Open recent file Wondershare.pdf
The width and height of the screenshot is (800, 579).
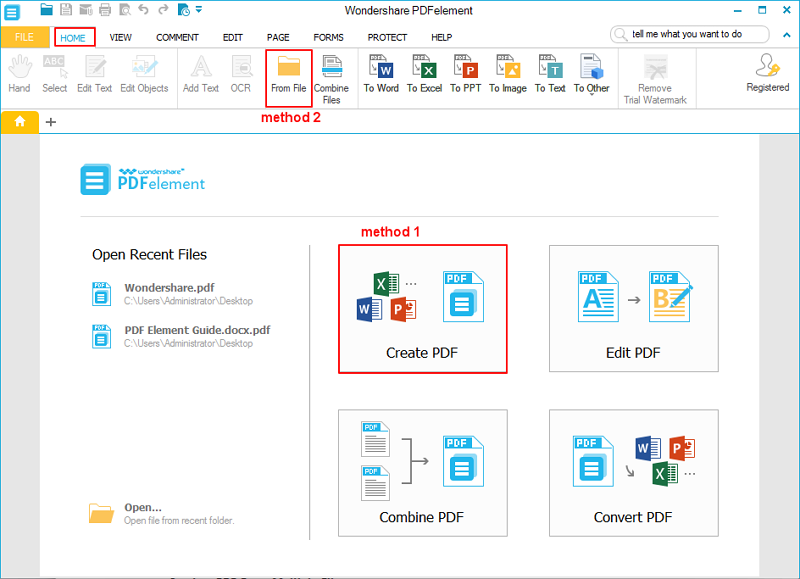tap(172, 294)
